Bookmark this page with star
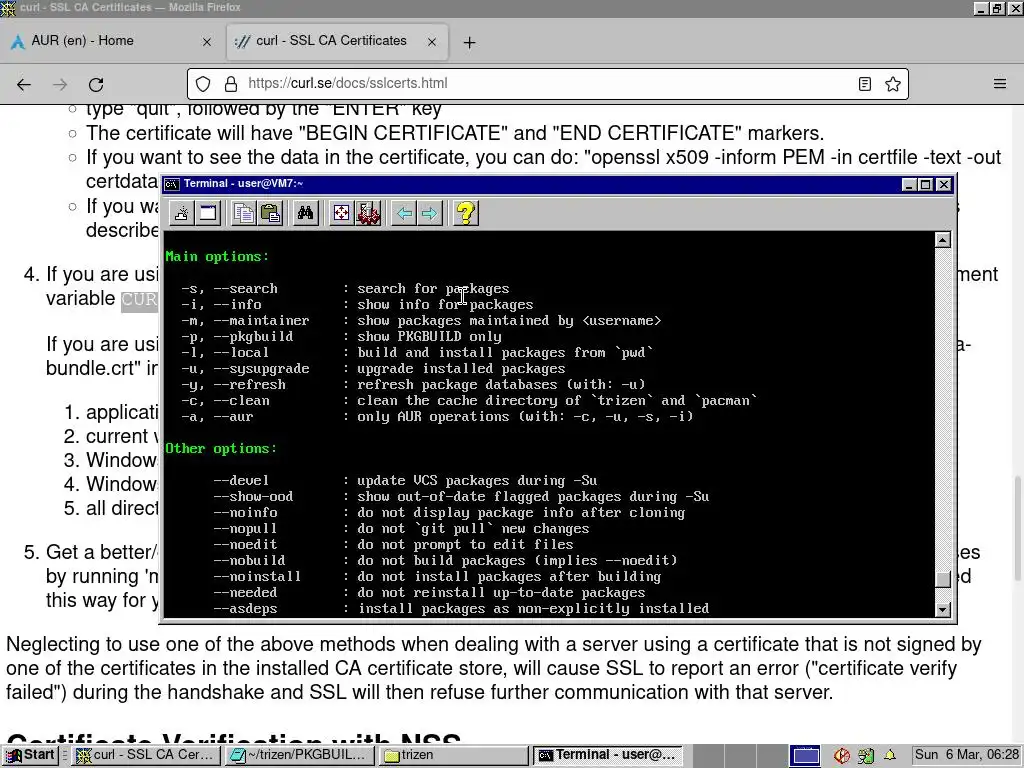Viewport: 1024px width, 768px height. point(893,84)
